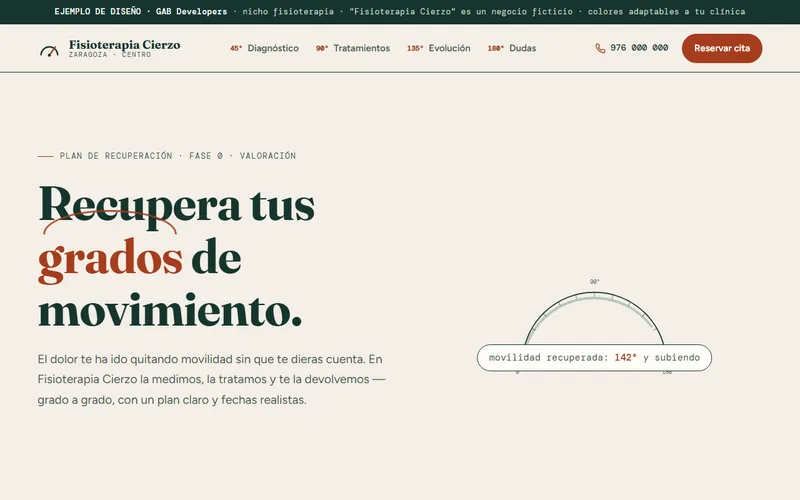Click the GAB Developers text in top banner
Image resolution: width=800 pixels, height=500 pixels.
pyautogui.click(x=191, y=11)
